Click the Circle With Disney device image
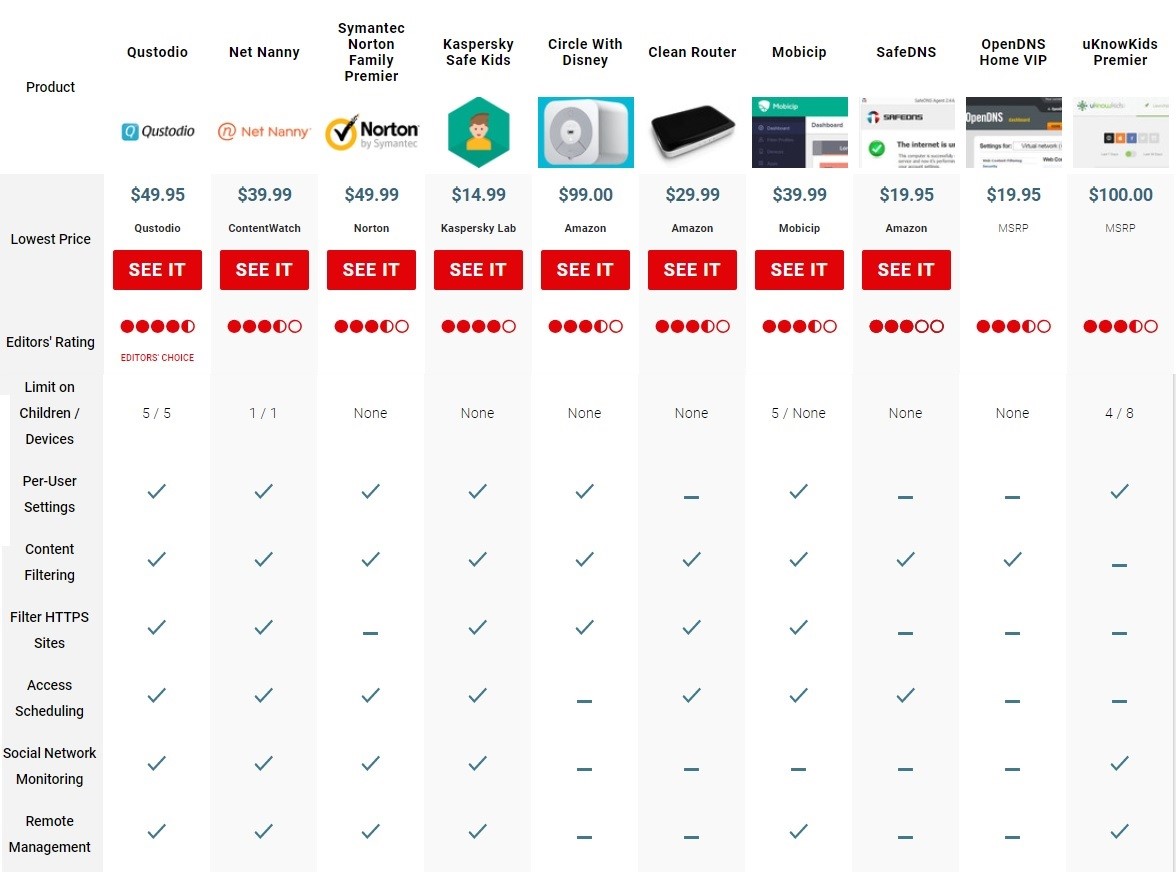 (586, 132)
